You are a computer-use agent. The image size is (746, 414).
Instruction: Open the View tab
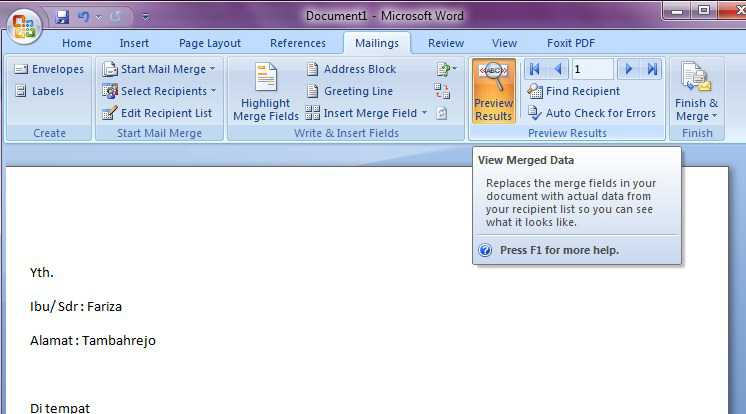click(x=504, y=43)
